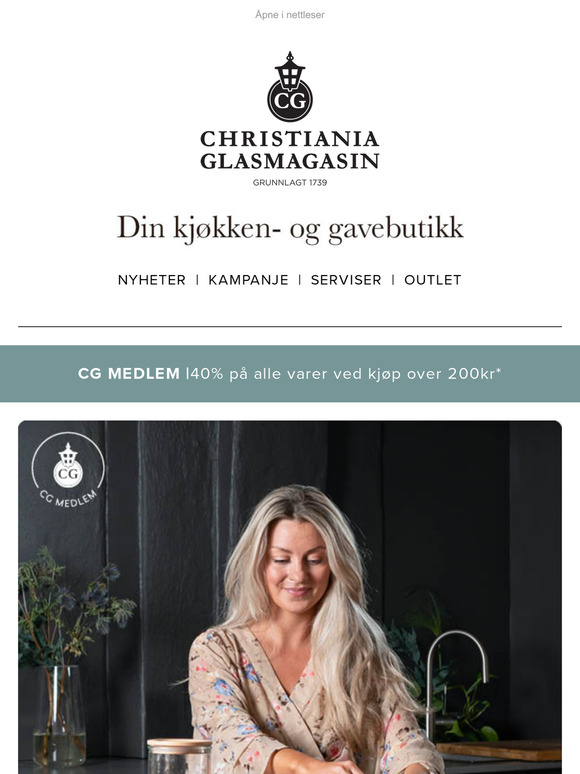Click the white lantern icon inside member badge
580x774 pixels.
pyautogui.click(x=68, y=465)
